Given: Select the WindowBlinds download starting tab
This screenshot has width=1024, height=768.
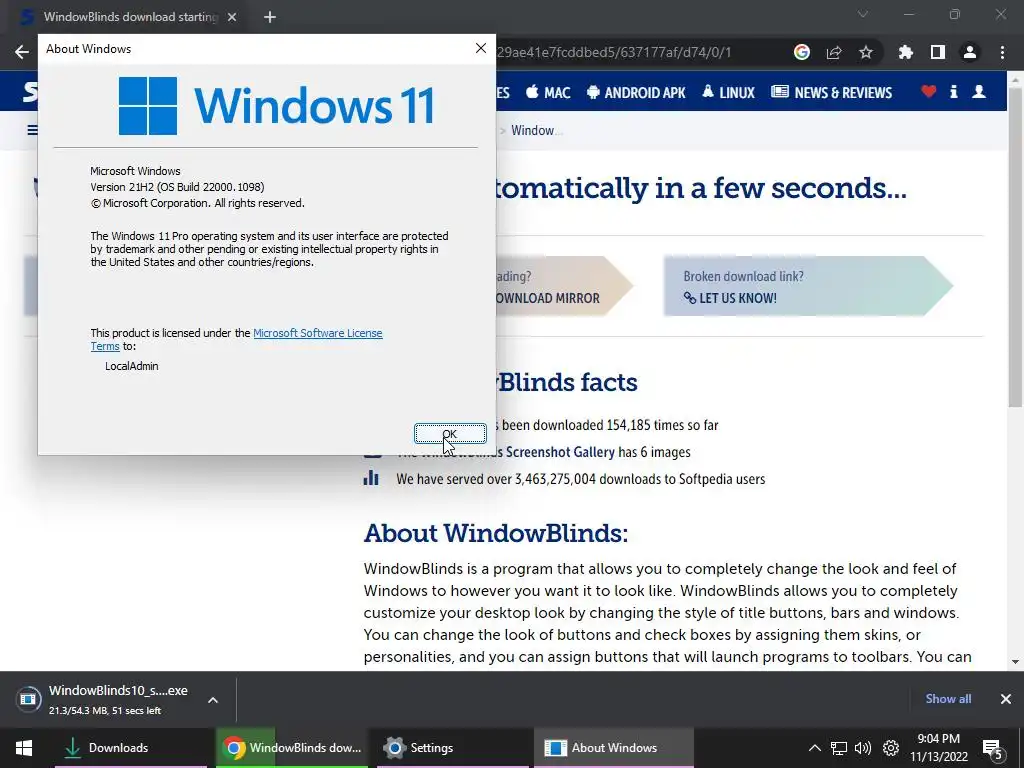Looking at the screenshot, I should [x=129, y=17].
